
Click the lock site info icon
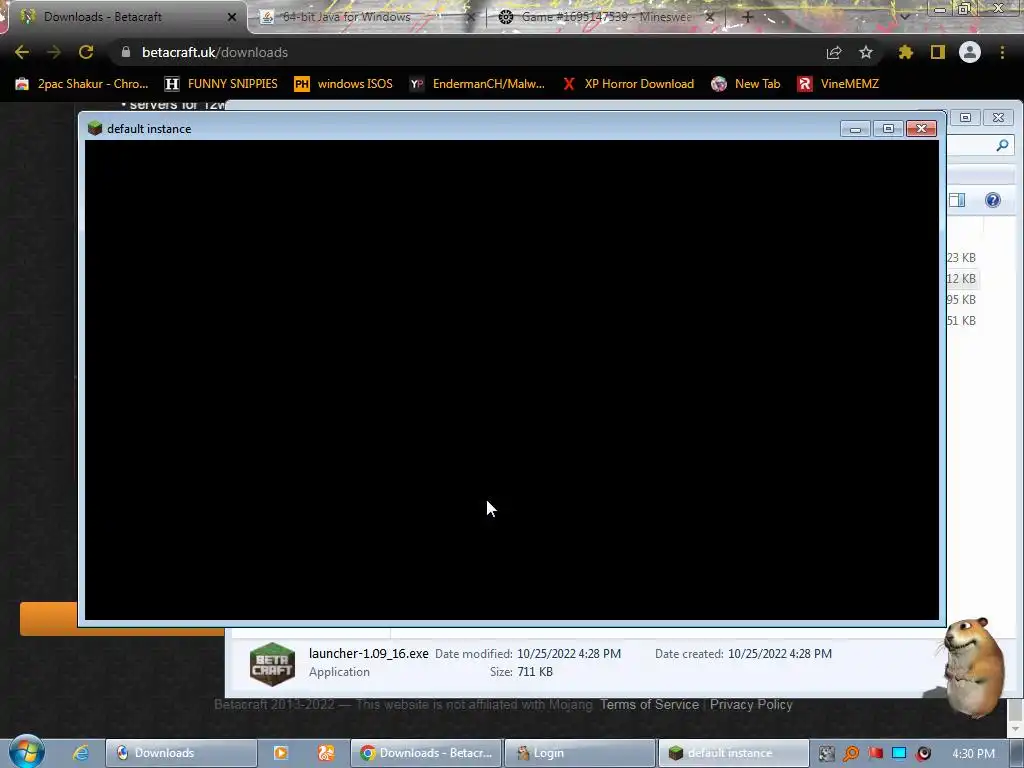[126, 52]
